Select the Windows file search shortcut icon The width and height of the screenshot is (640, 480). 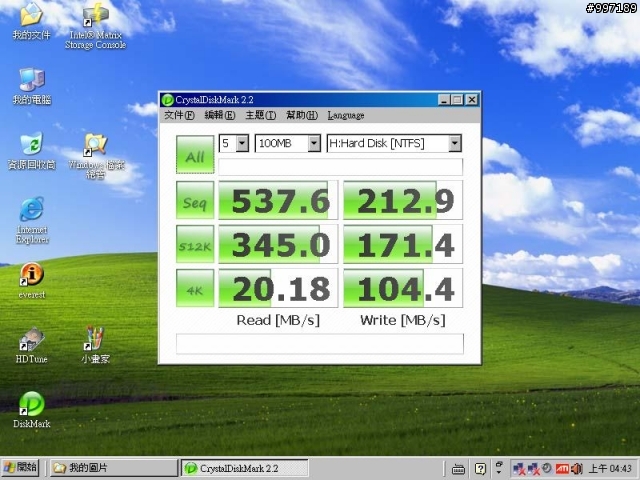click(96, 155)
